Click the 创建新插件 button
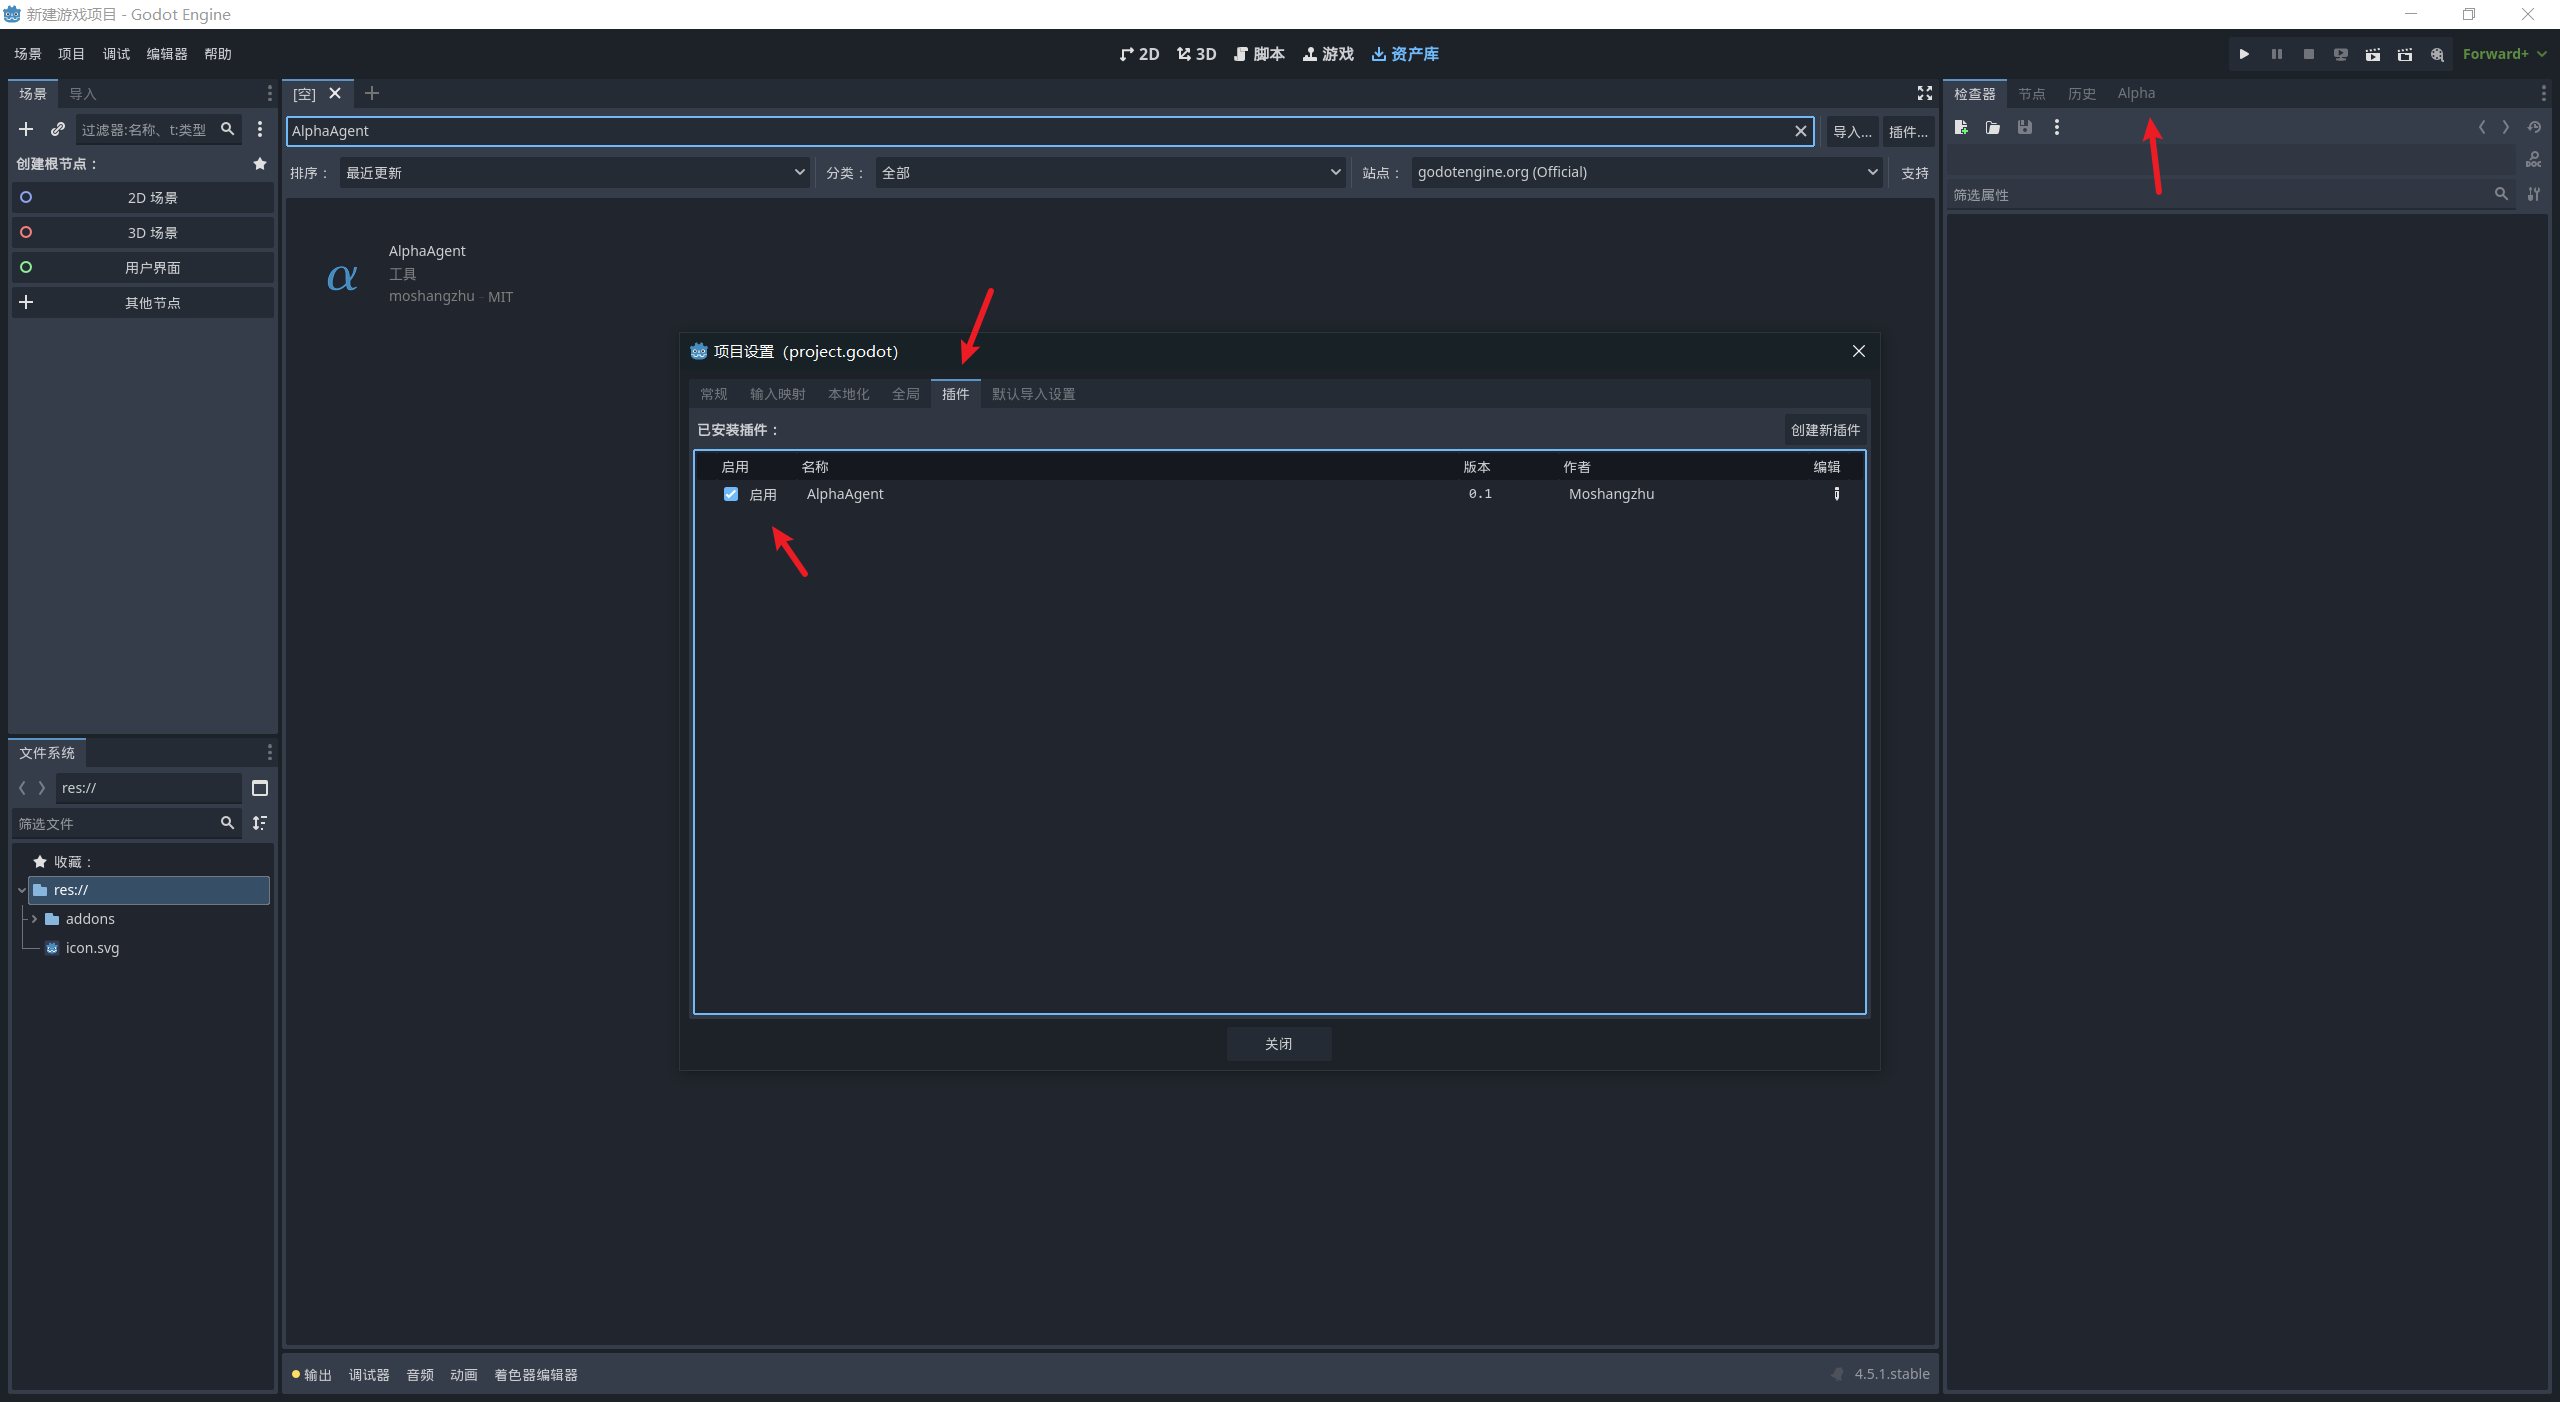Viewport: 2560px width, 1402px height. [x=1825, y=430]
